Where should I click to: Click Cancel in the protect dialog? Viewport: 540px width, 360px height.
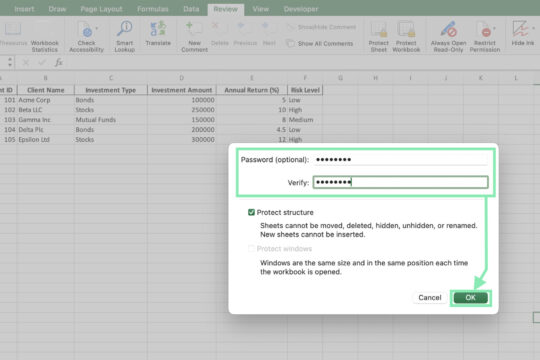429,298
